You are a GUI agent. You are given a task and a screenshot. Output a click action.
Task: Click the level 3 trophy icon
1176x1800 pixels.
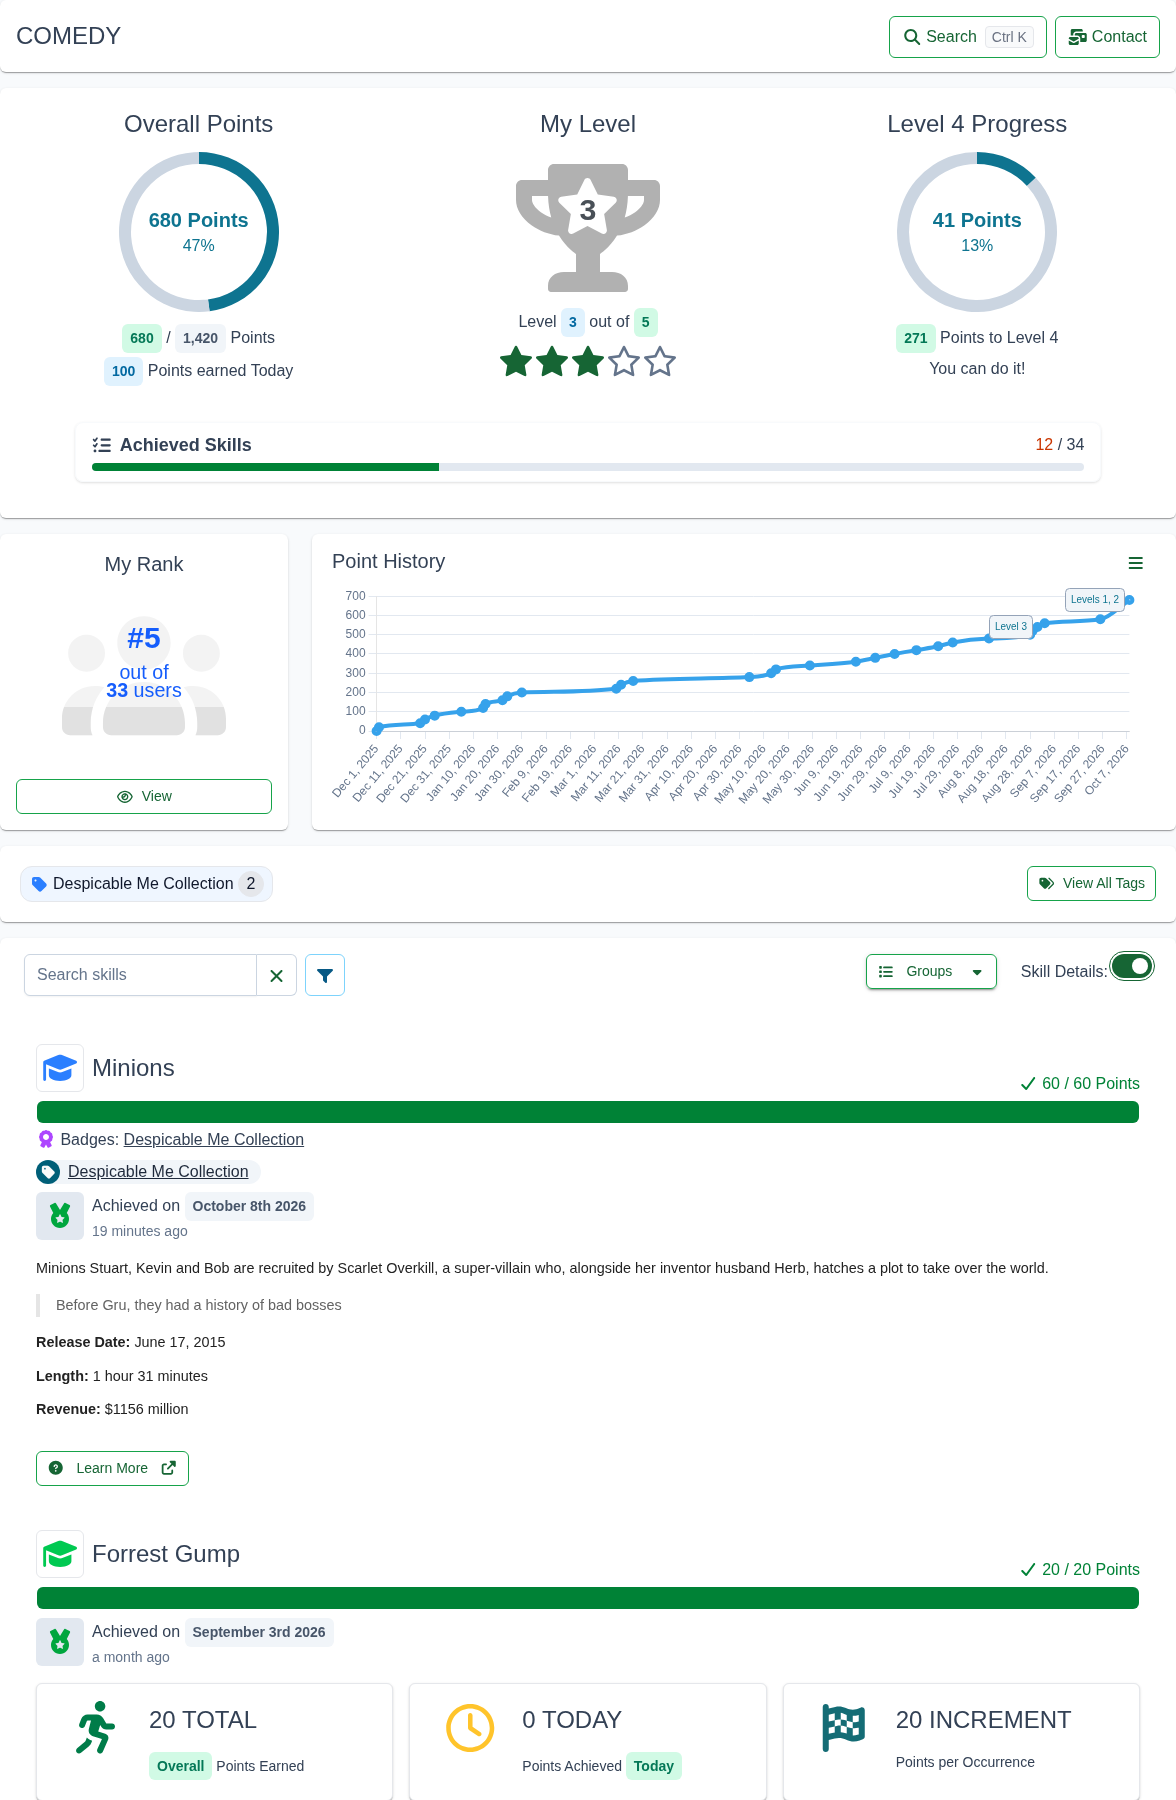(588, 228)
